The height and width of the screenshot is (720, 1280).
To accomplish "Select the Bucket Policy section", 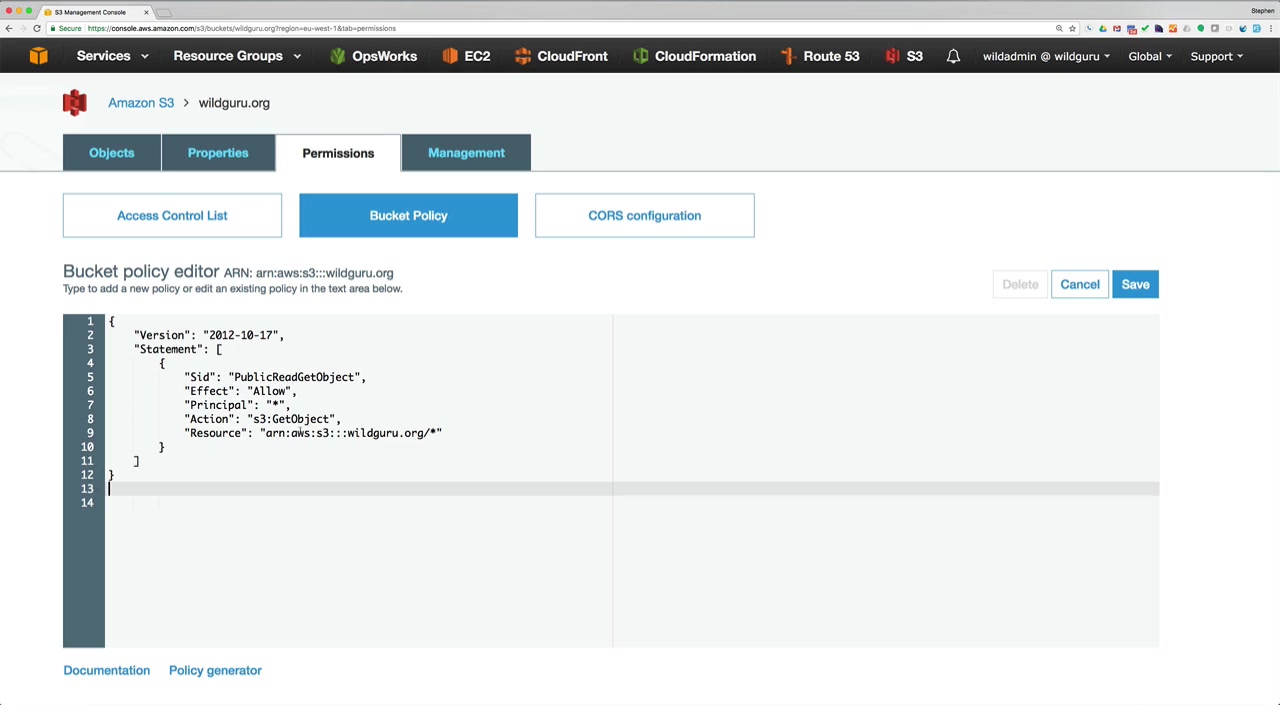I will [408, 216].
